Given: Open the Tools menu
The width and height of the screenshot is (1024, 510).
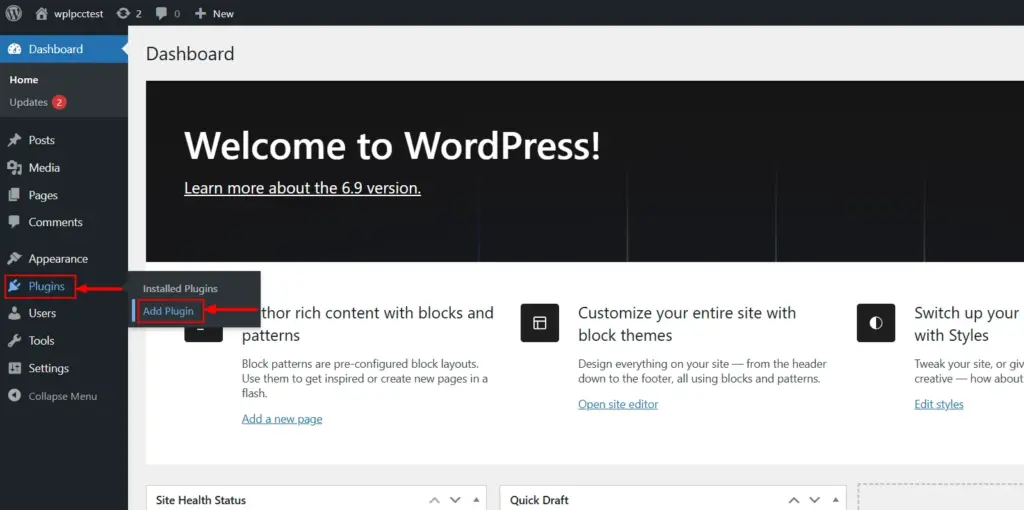Looking at the screenshot, I should pyautogui.click(x=41, y=340).
